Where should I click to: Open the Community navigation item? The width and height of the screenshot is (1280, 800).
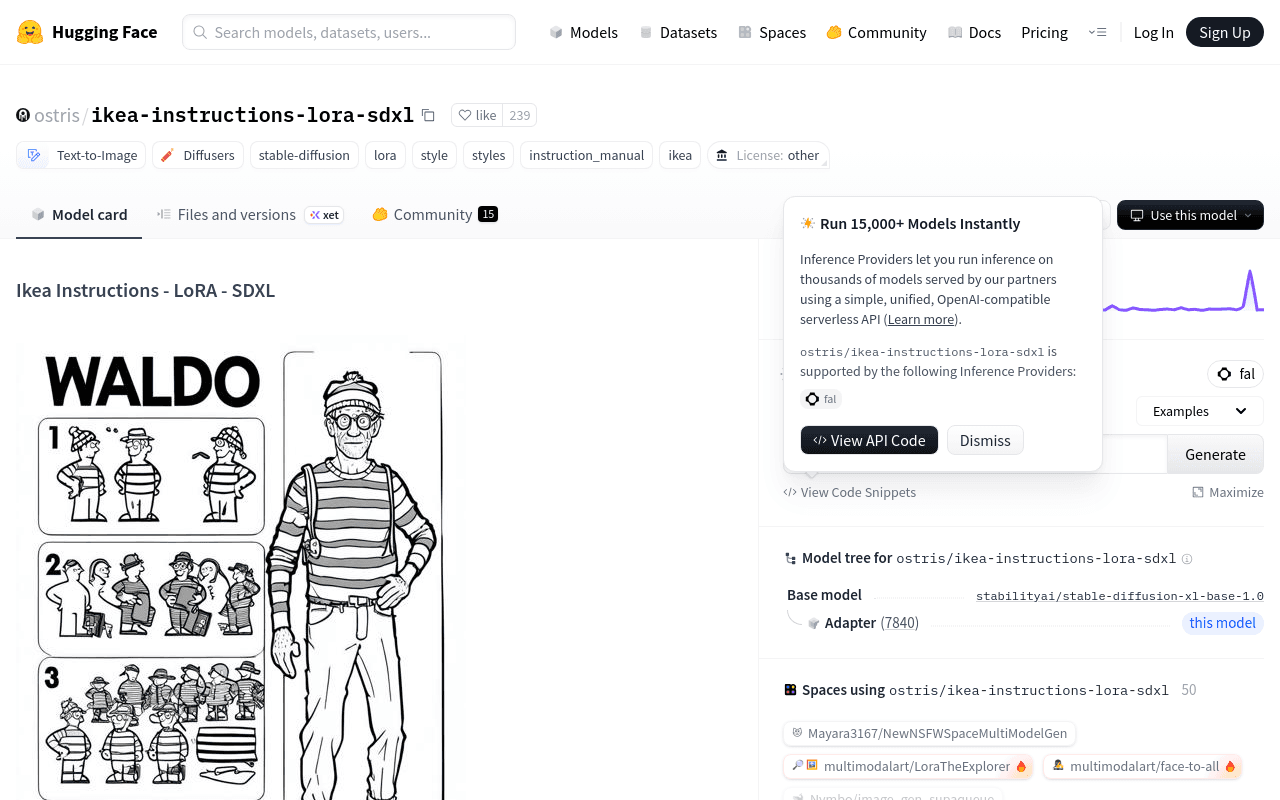click(x=876, y=32)
